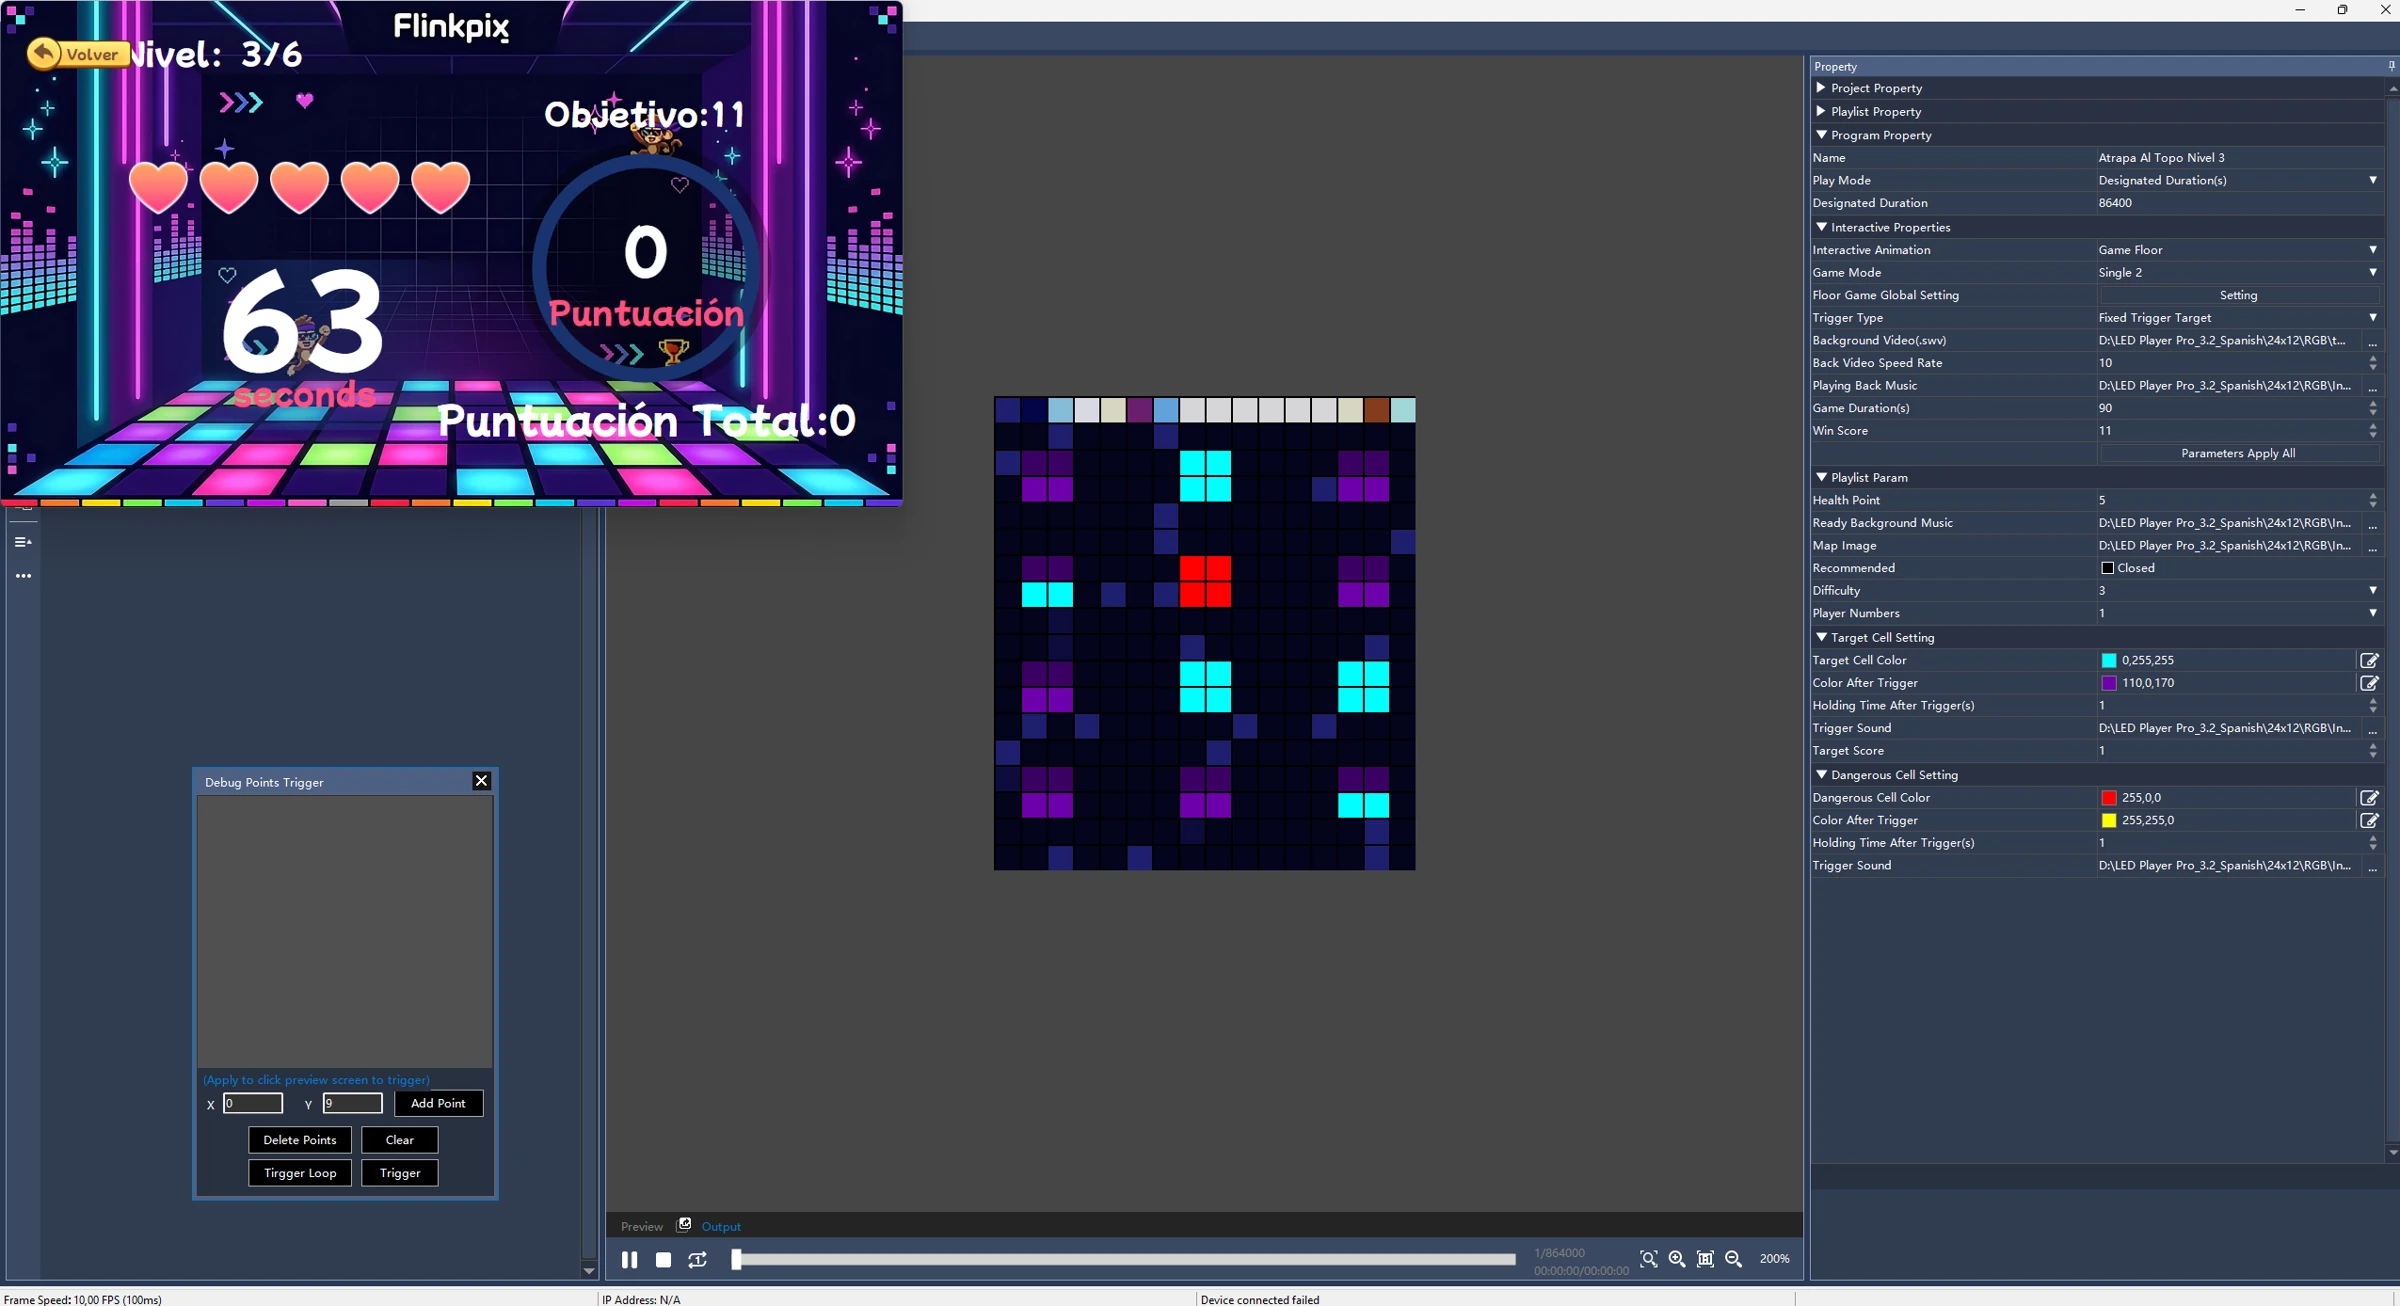The height and width of the screenshot is (1306, 2400).
Task: Click Parameters Apply All button
Action: pyautogui.click(x=2238, y=453)
